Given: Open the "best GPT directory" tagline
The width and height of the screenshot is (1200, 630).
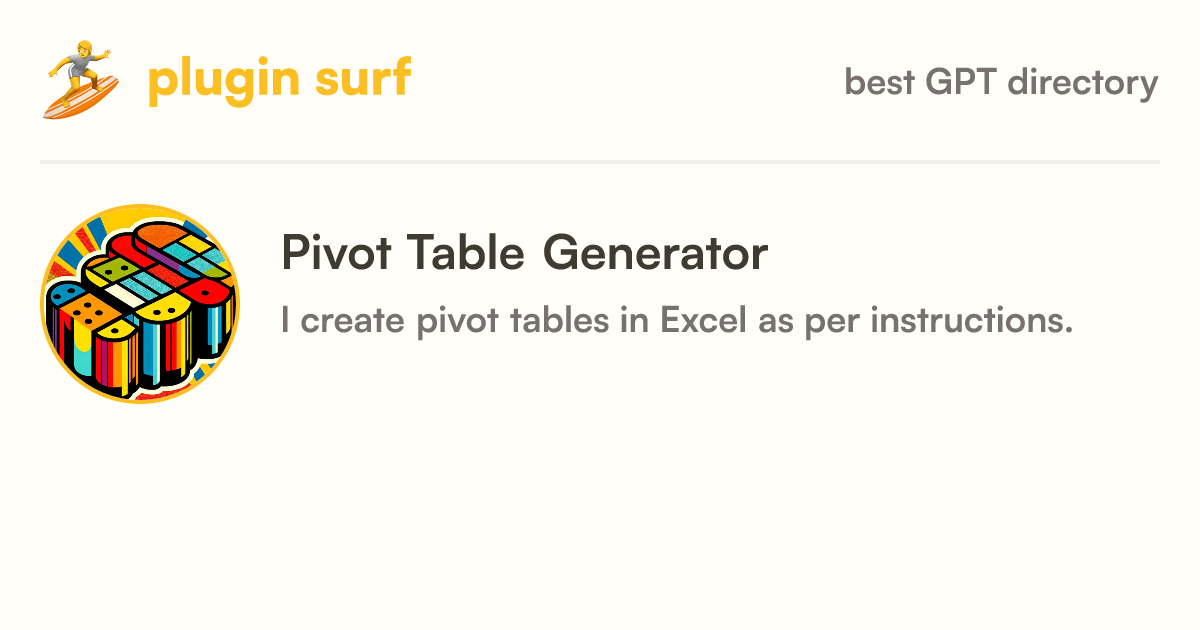Looking at the screenshot, I should pyautogui.click(x=1001, y=83).
